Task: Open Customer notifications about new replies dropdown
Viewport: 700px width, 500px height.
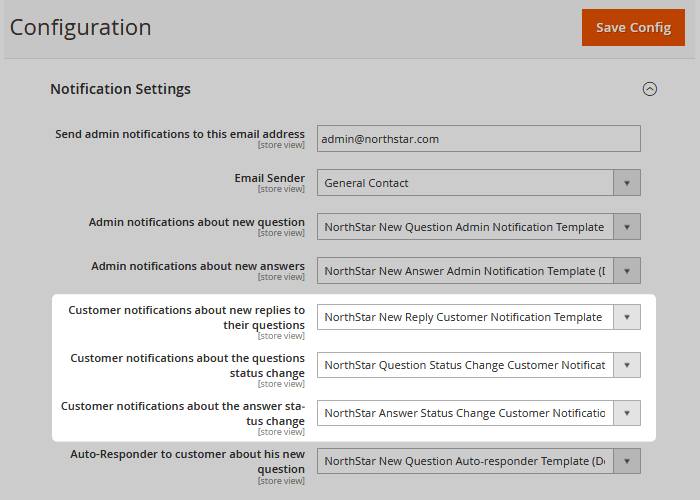Action: 479,317
